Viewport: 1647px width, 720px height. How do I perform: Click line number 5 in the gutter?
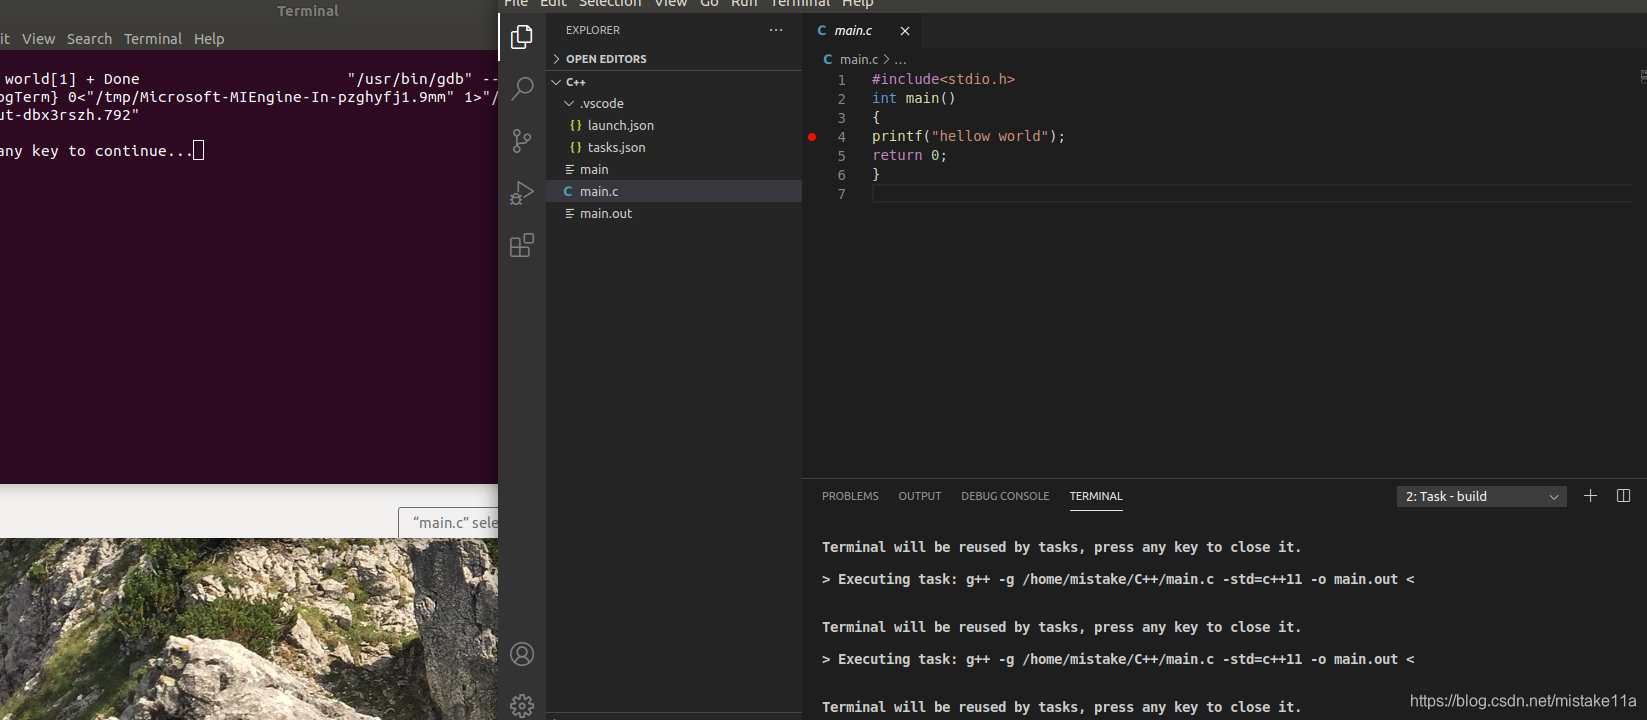[x=841, y=156]
